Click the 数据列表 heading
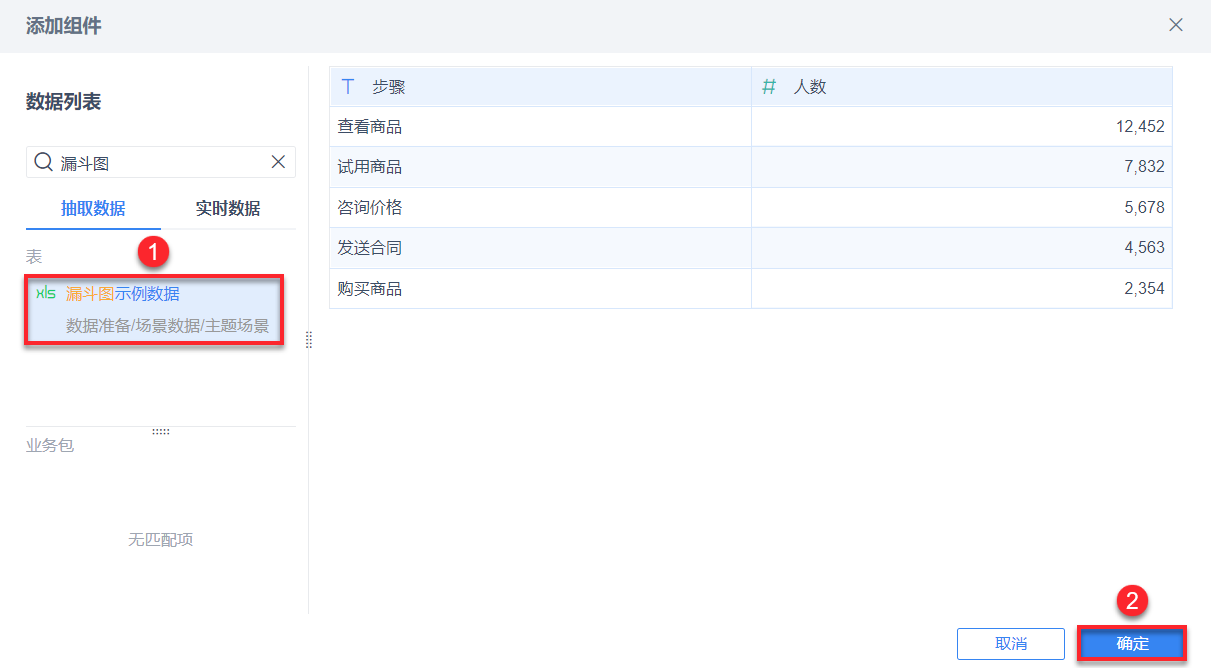1211x668 pixels. tap(63, 101)
